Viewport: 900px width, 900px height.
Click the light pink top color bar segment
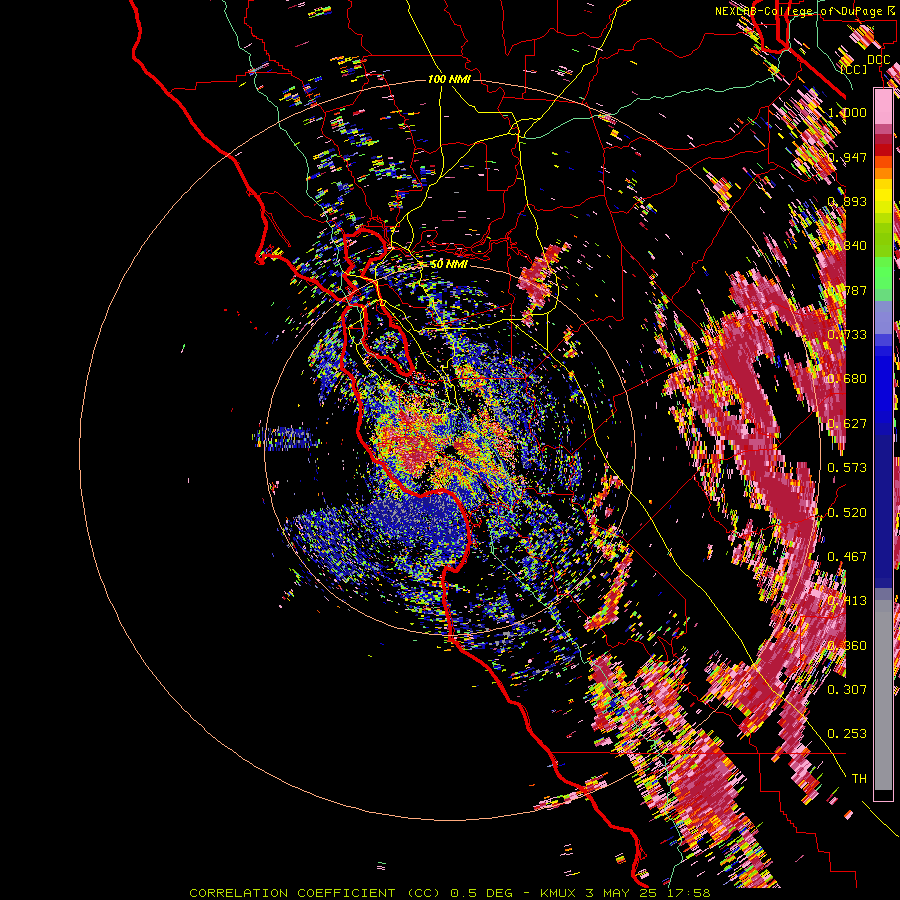[883, 106]
